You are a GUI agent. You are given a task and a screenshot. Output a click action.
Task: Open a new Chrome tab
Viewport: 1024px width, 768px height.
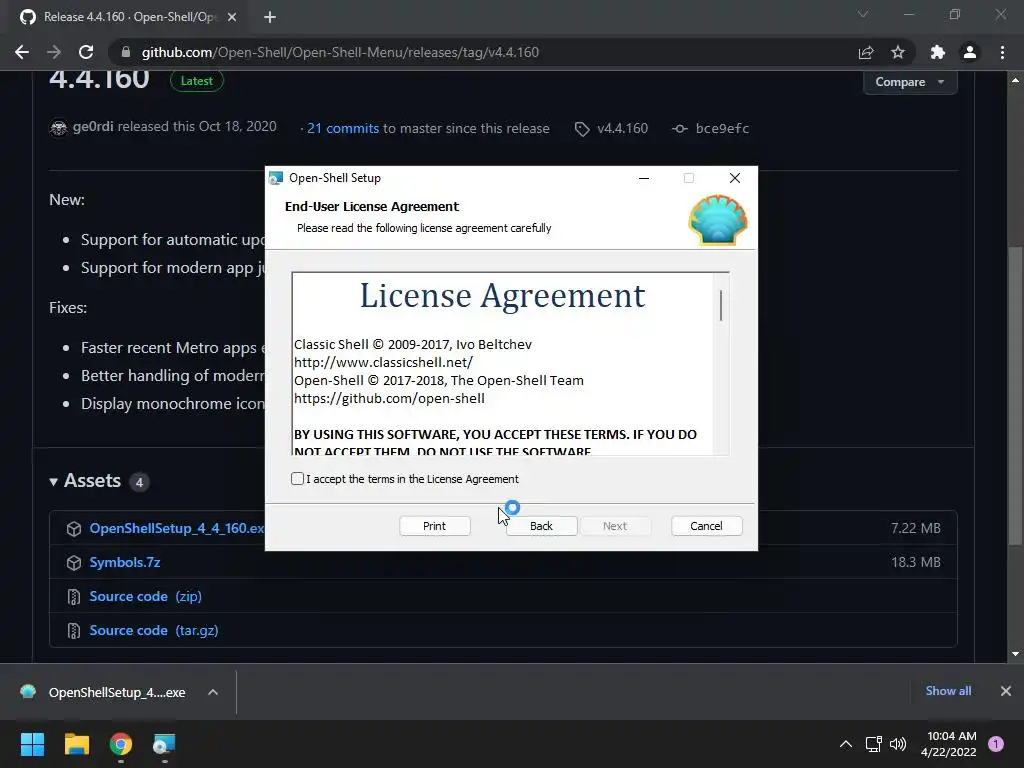coord(270,17)
